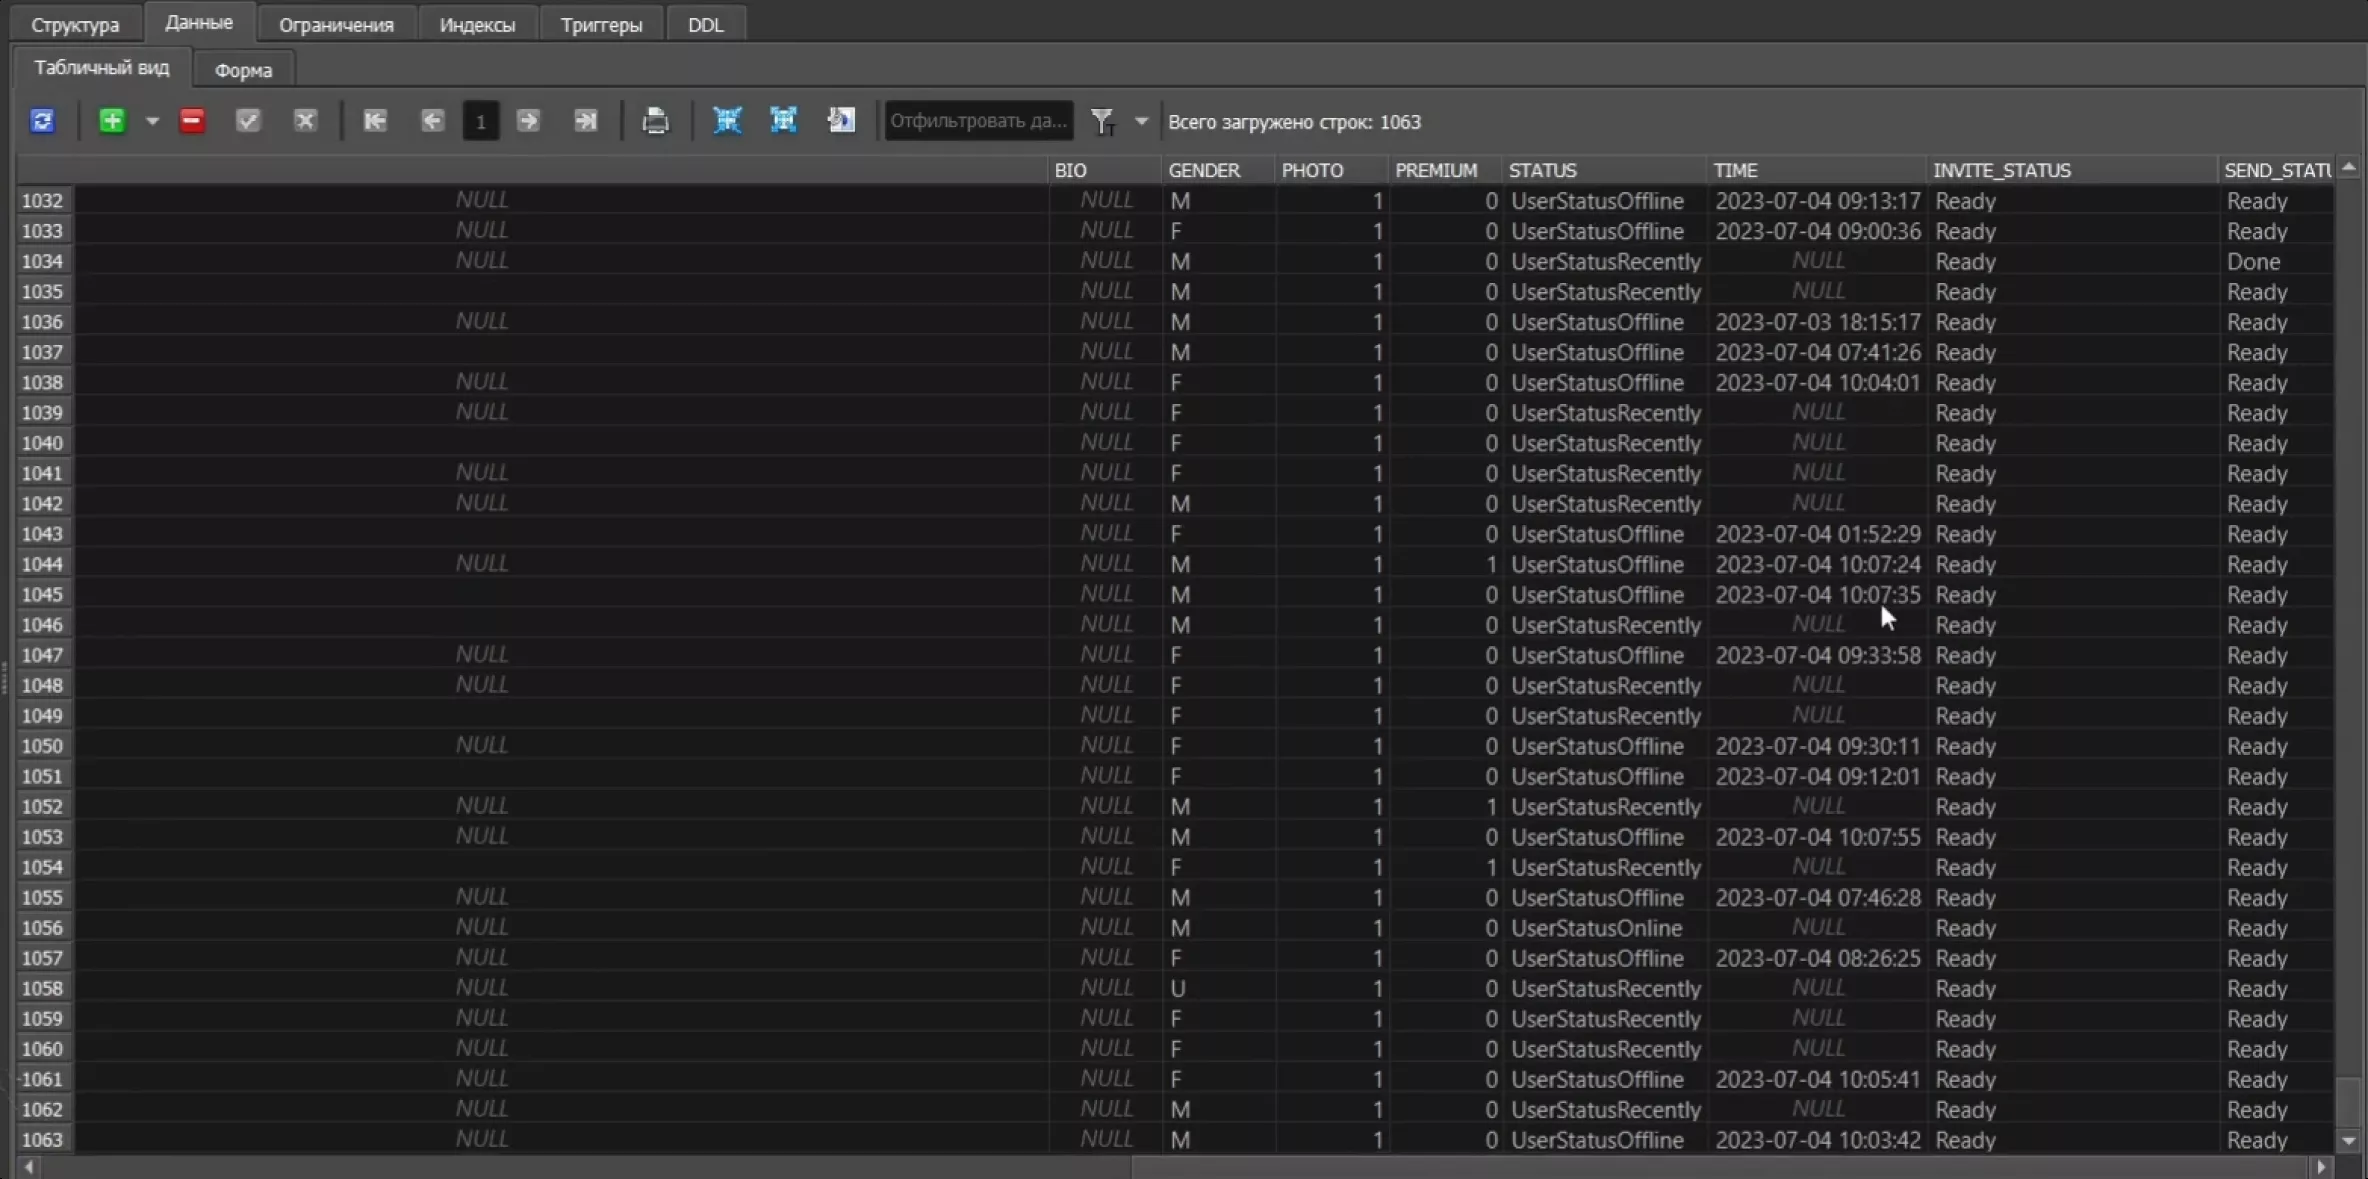Switch to the Данные tab

[x=199, y=22]
